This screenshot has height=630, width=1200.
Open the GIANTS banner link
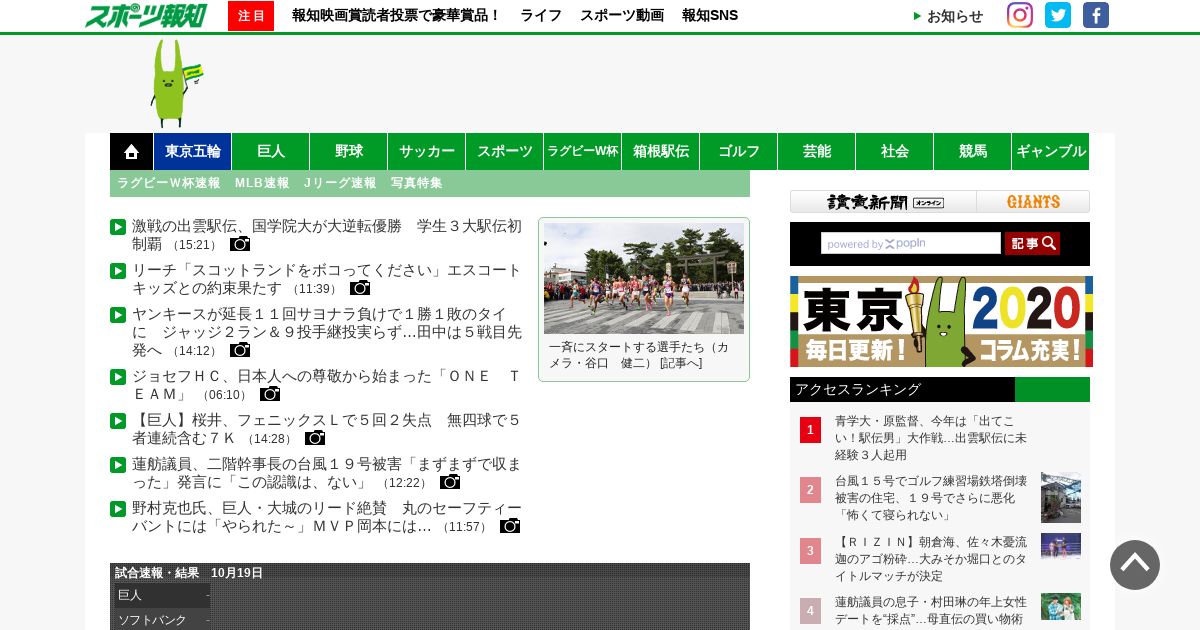click(x=1033, y=202)
